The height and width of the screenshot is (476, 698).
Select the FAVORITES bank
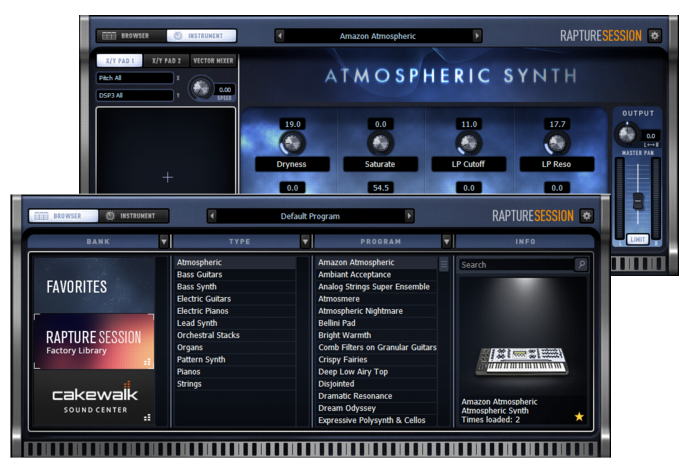click(x=94, y=285)
